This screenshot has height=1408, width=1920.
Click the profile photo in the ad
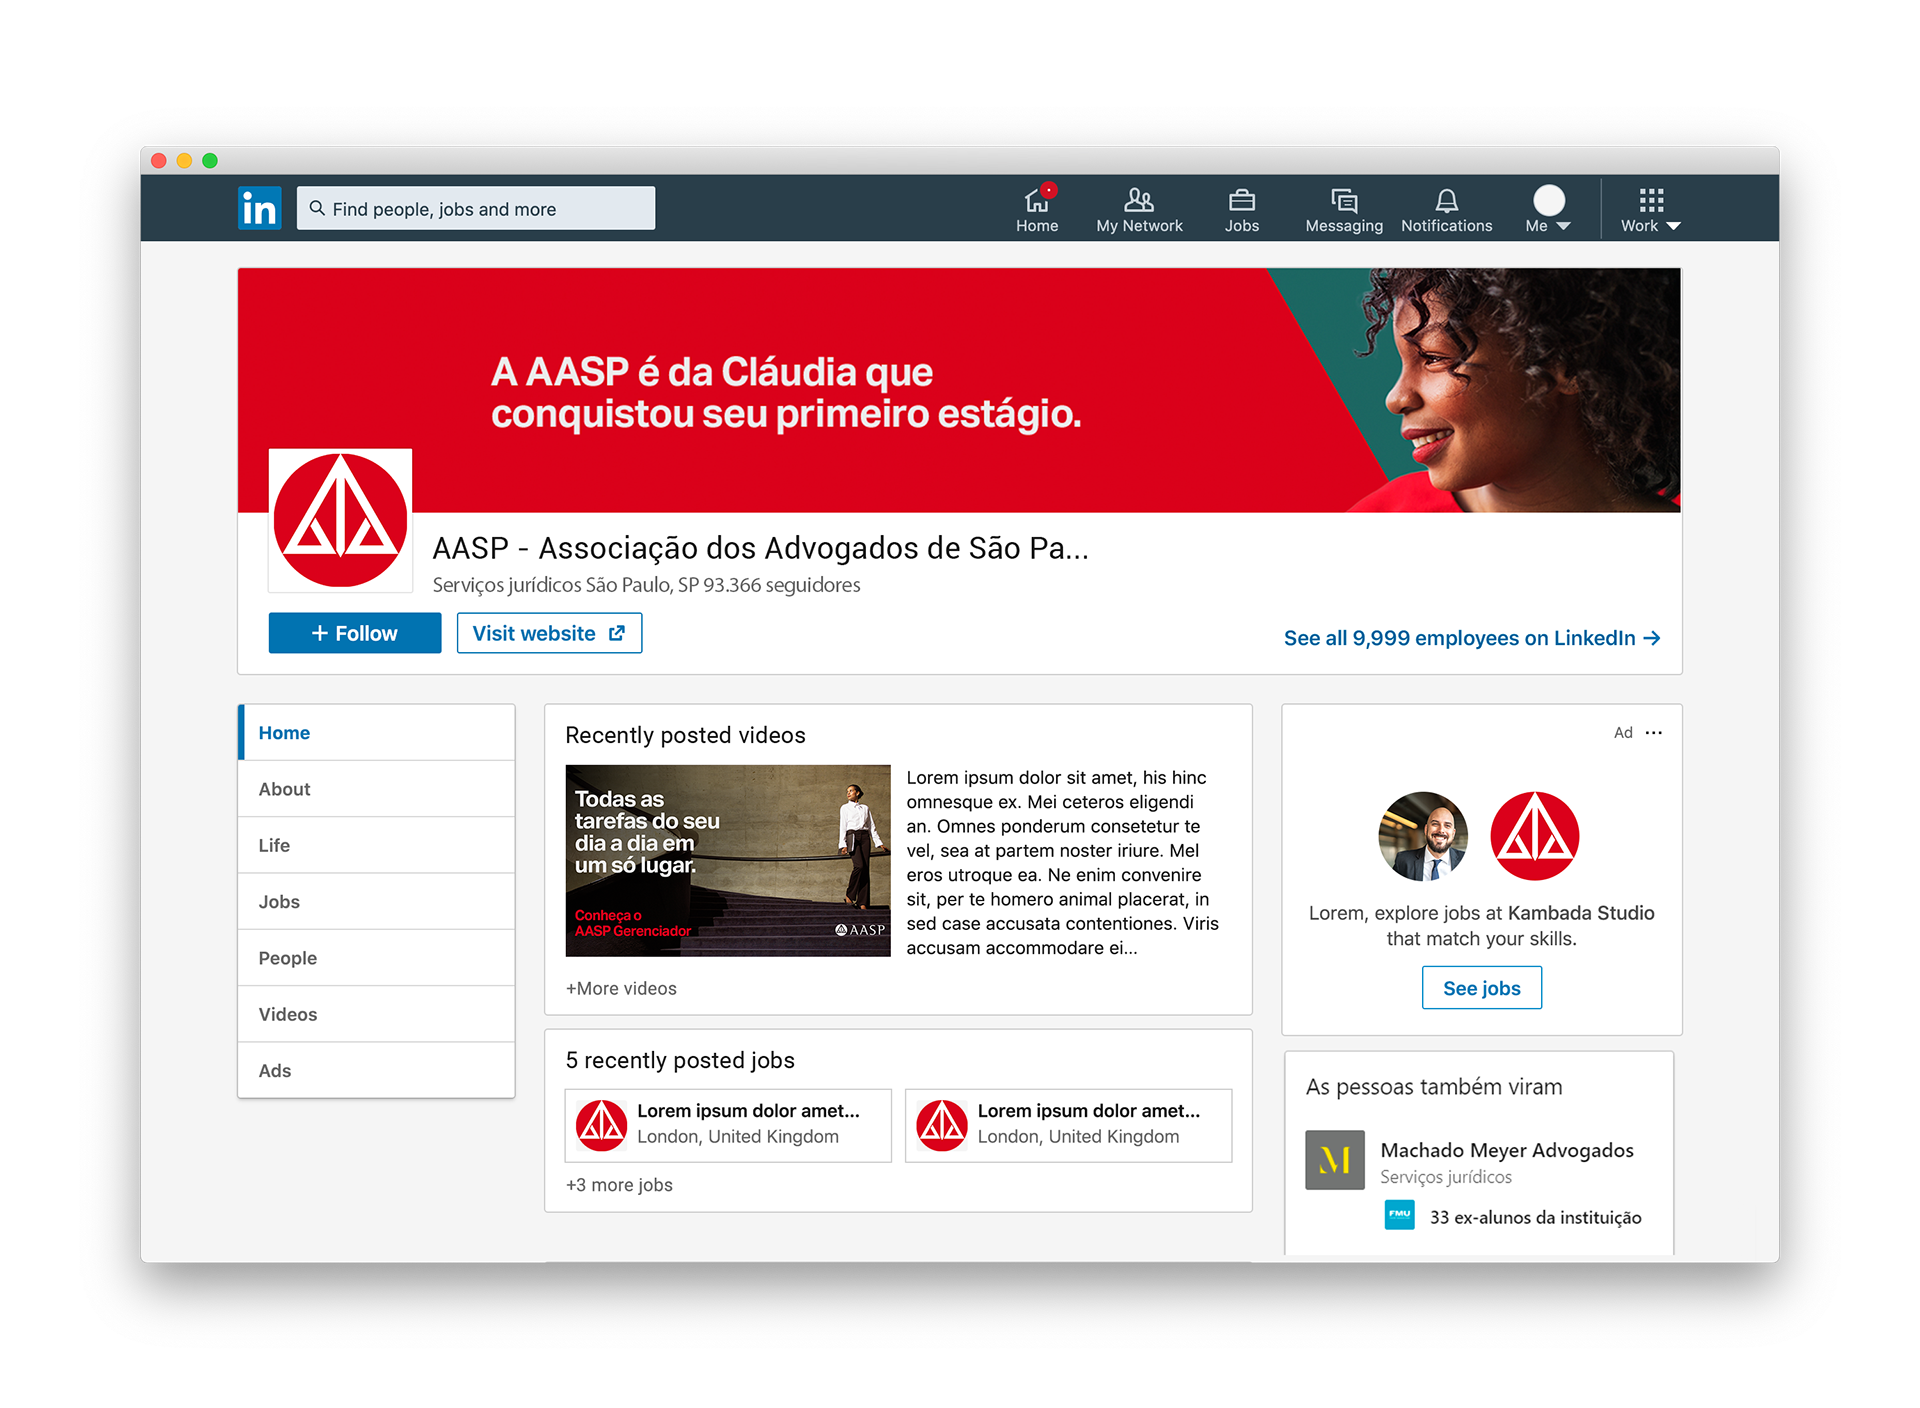(x=1423, y=836)
